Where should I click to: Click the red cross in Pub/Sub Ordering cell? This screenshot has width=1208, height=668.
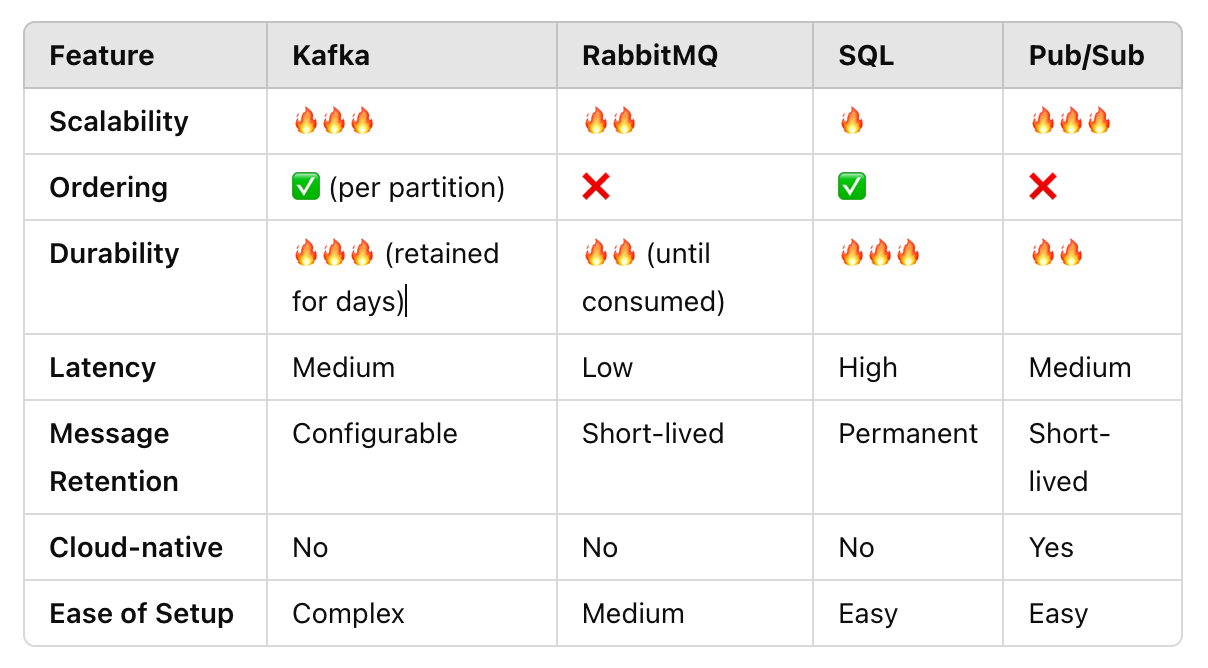coord(1043,187)
